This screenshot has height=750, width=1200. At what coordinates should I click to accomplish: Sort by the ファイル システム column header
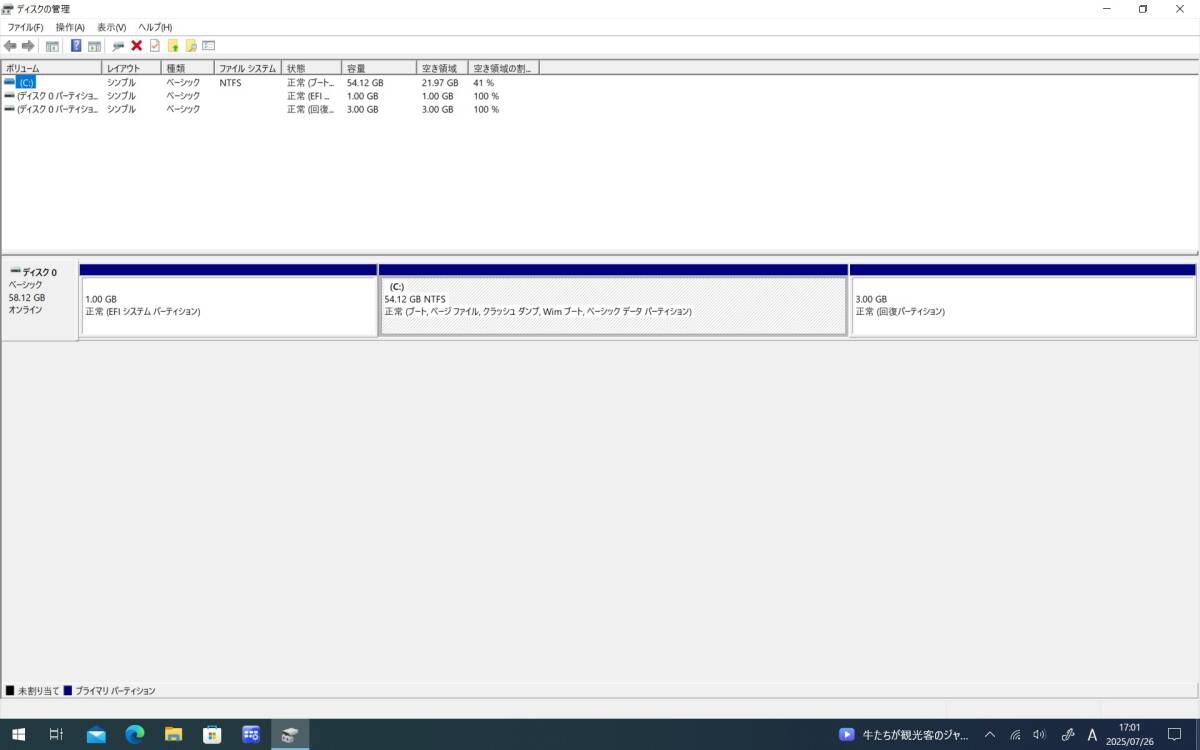click(248, 68)
